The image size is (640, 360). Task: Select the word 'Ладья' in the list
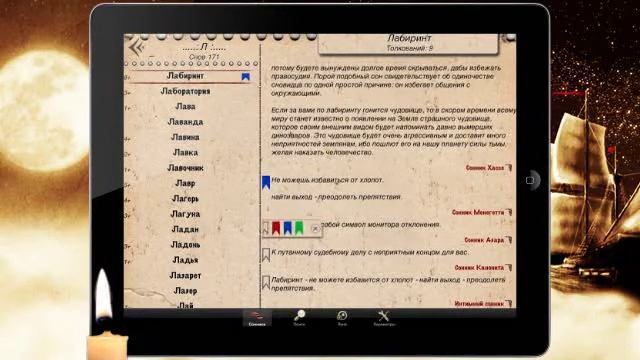185,260
